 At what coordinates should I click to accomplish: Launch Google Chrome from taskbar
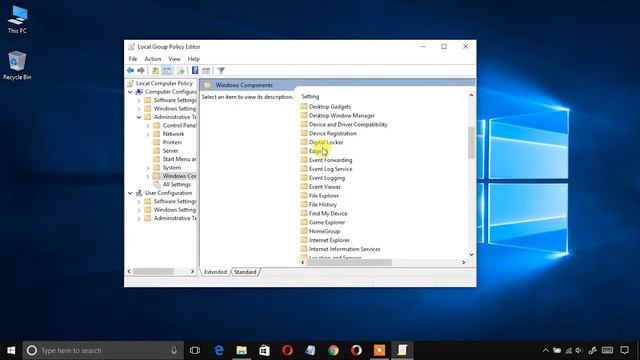(x=333, y=350)
